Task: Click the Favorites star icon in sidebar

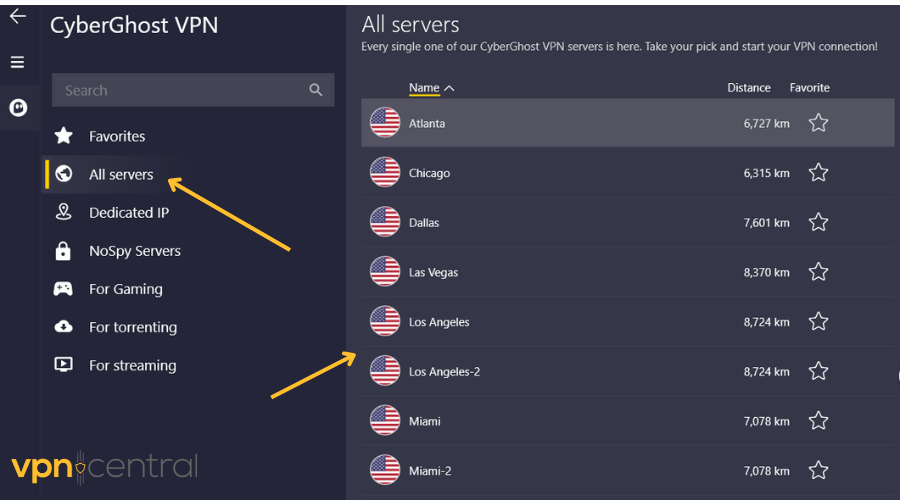Action: 64,135
